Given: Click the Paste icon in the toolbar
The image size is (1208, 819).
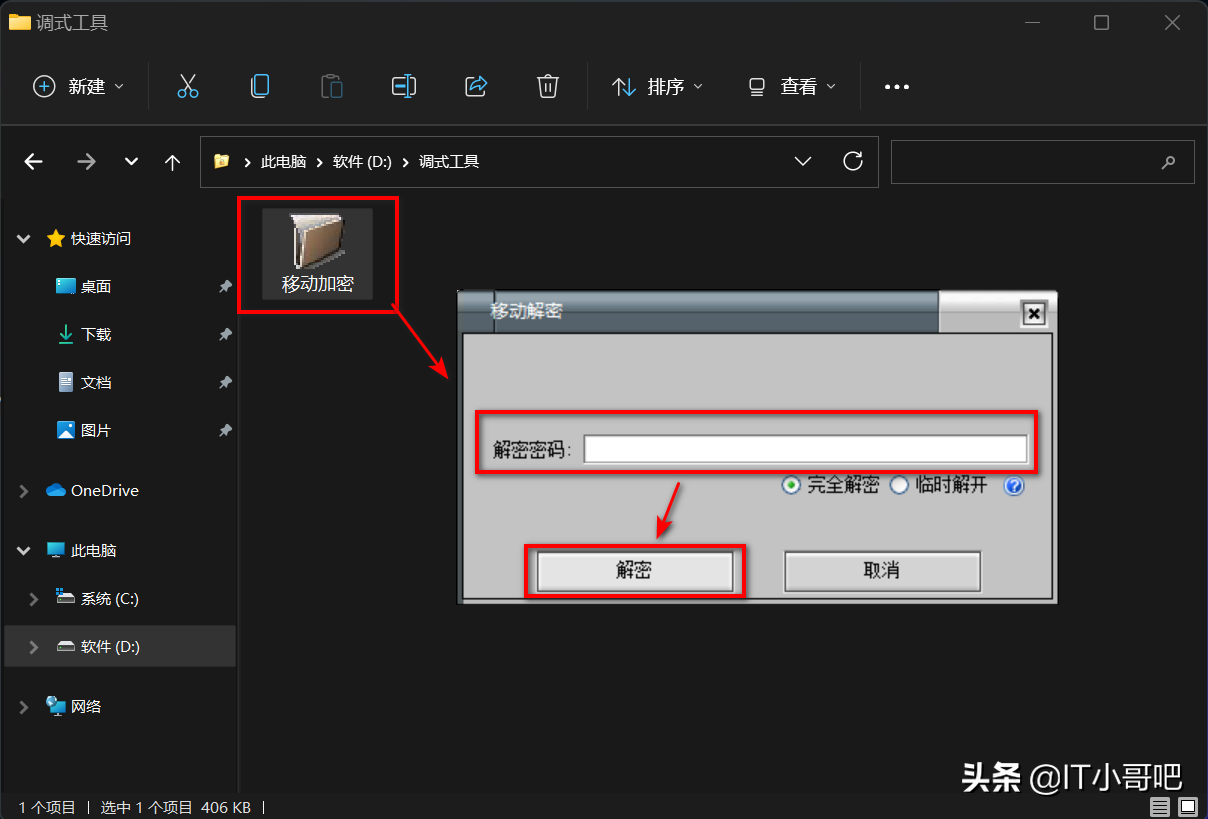Looking at the screenshot, I should pos(332,86).
